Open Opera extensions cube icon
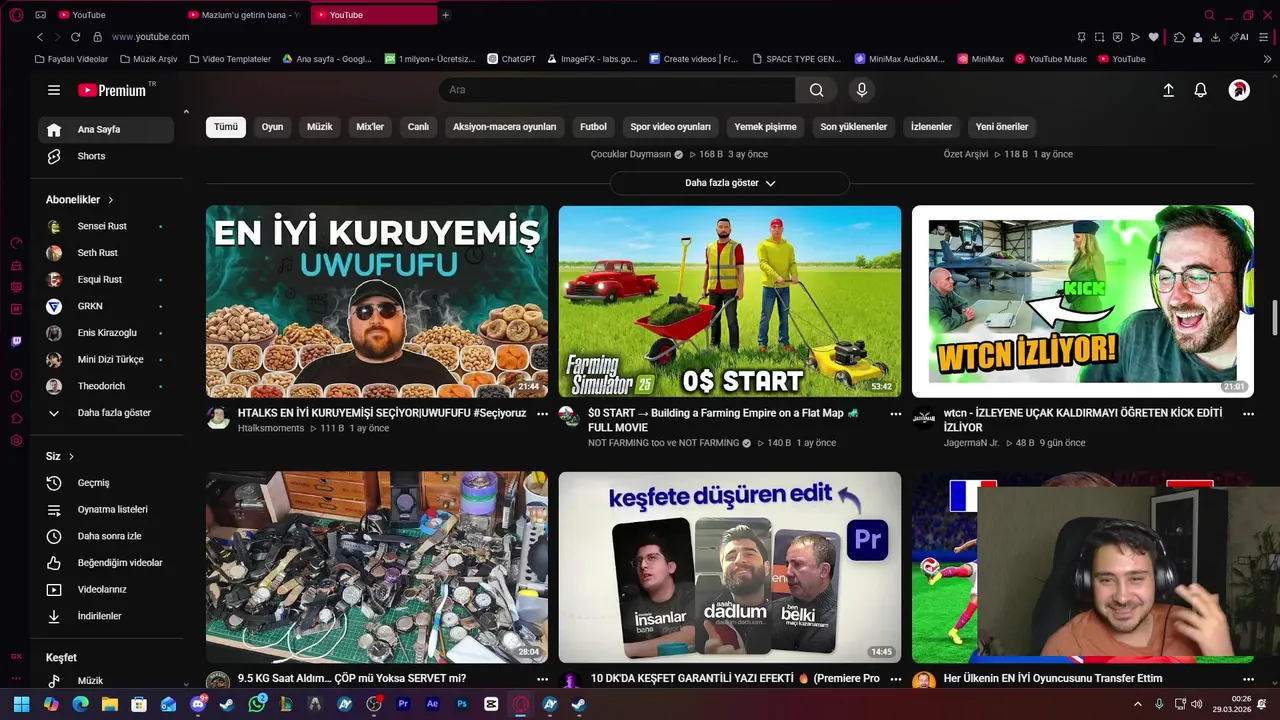This screenshot has height=720, width=1280. click(1180, 37)
